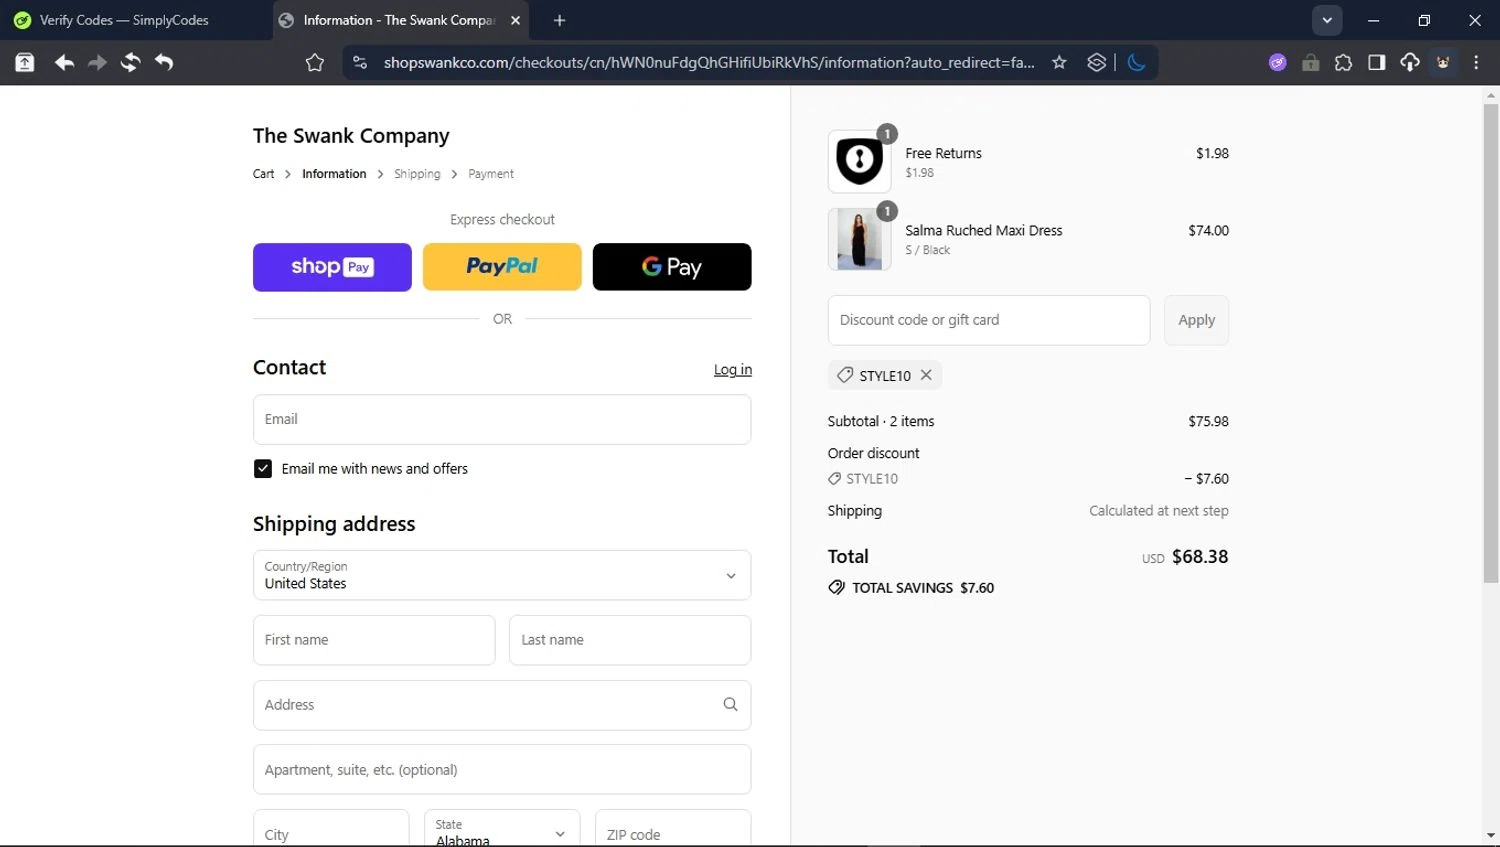This screenshot has width=1500, height=847.
Task: Choose PayPal express checkout
Action: 502,267
